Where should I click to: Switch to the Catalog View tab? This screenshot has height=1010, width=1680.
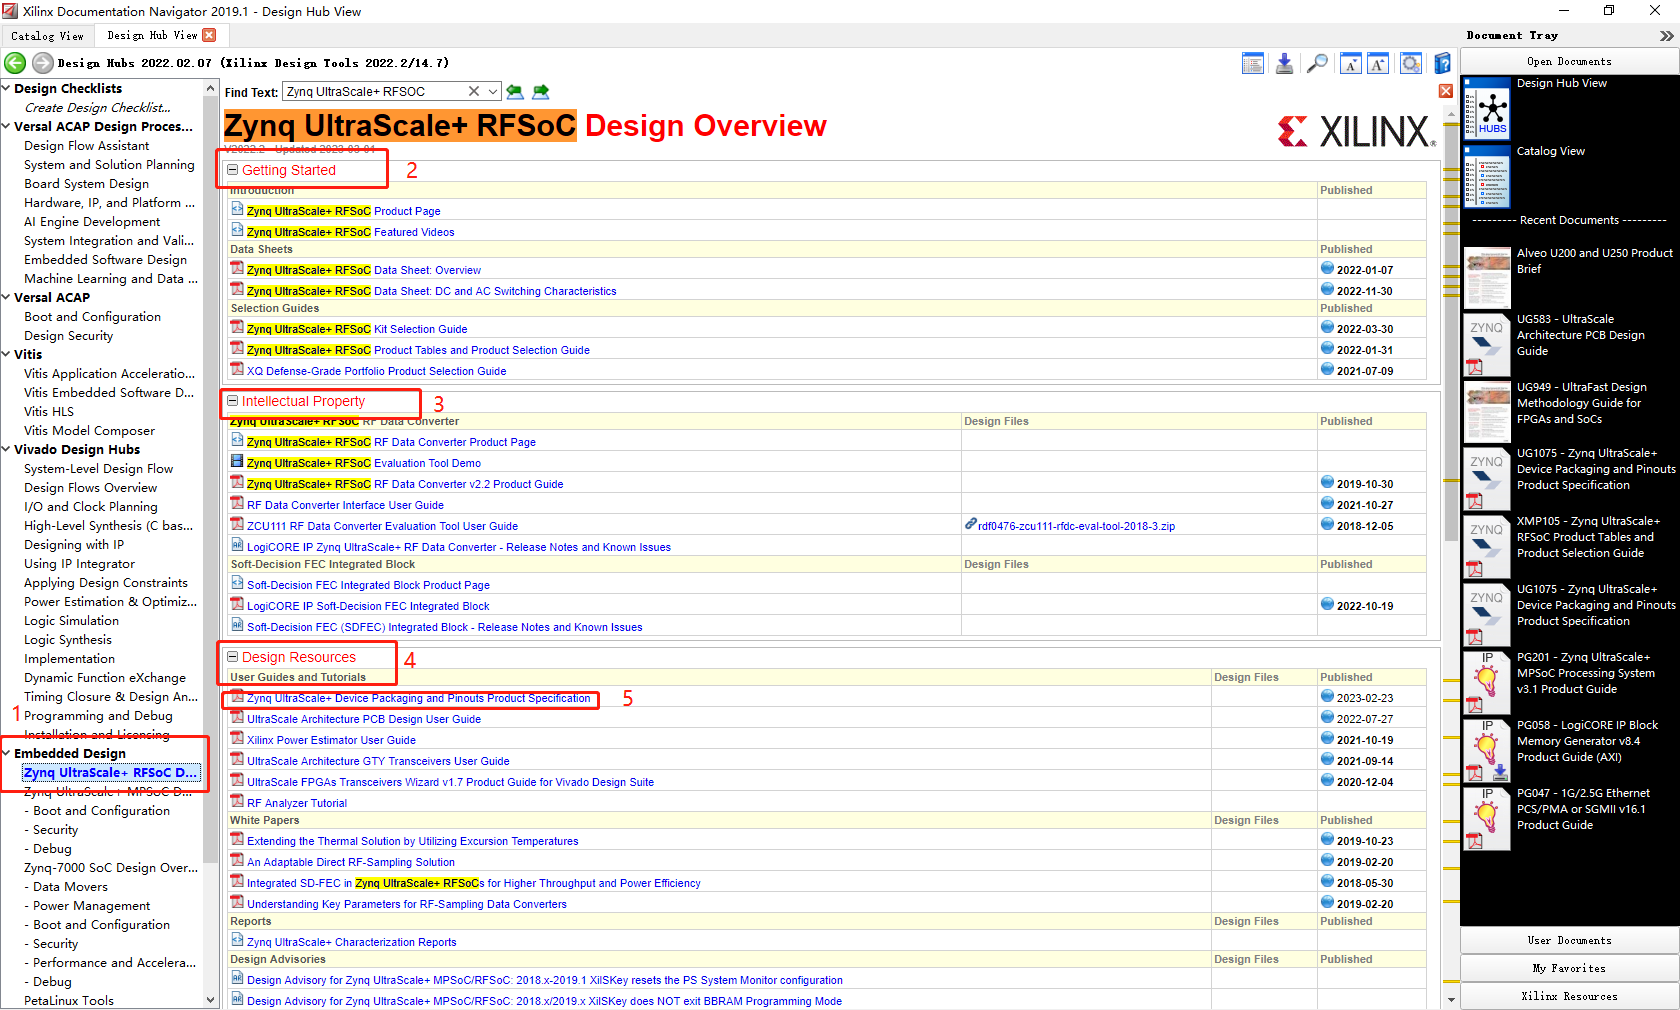point(48,36)
